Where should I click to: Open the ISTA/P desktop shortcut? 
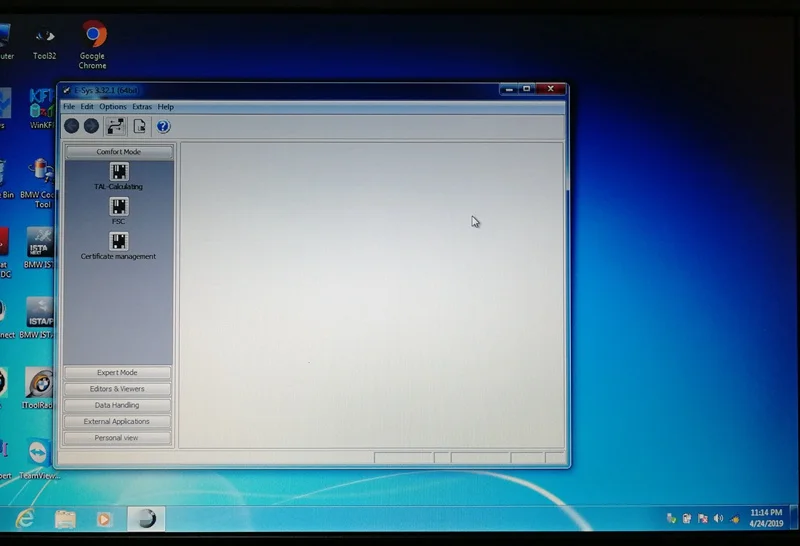(39, 318)
